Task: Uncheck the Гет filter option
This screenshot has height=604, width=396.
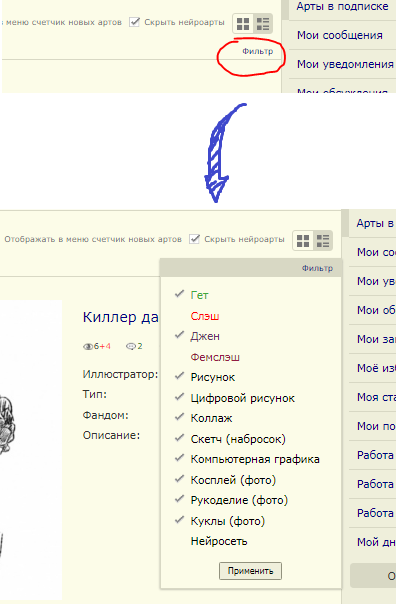Action: click(x=199, y=295)
